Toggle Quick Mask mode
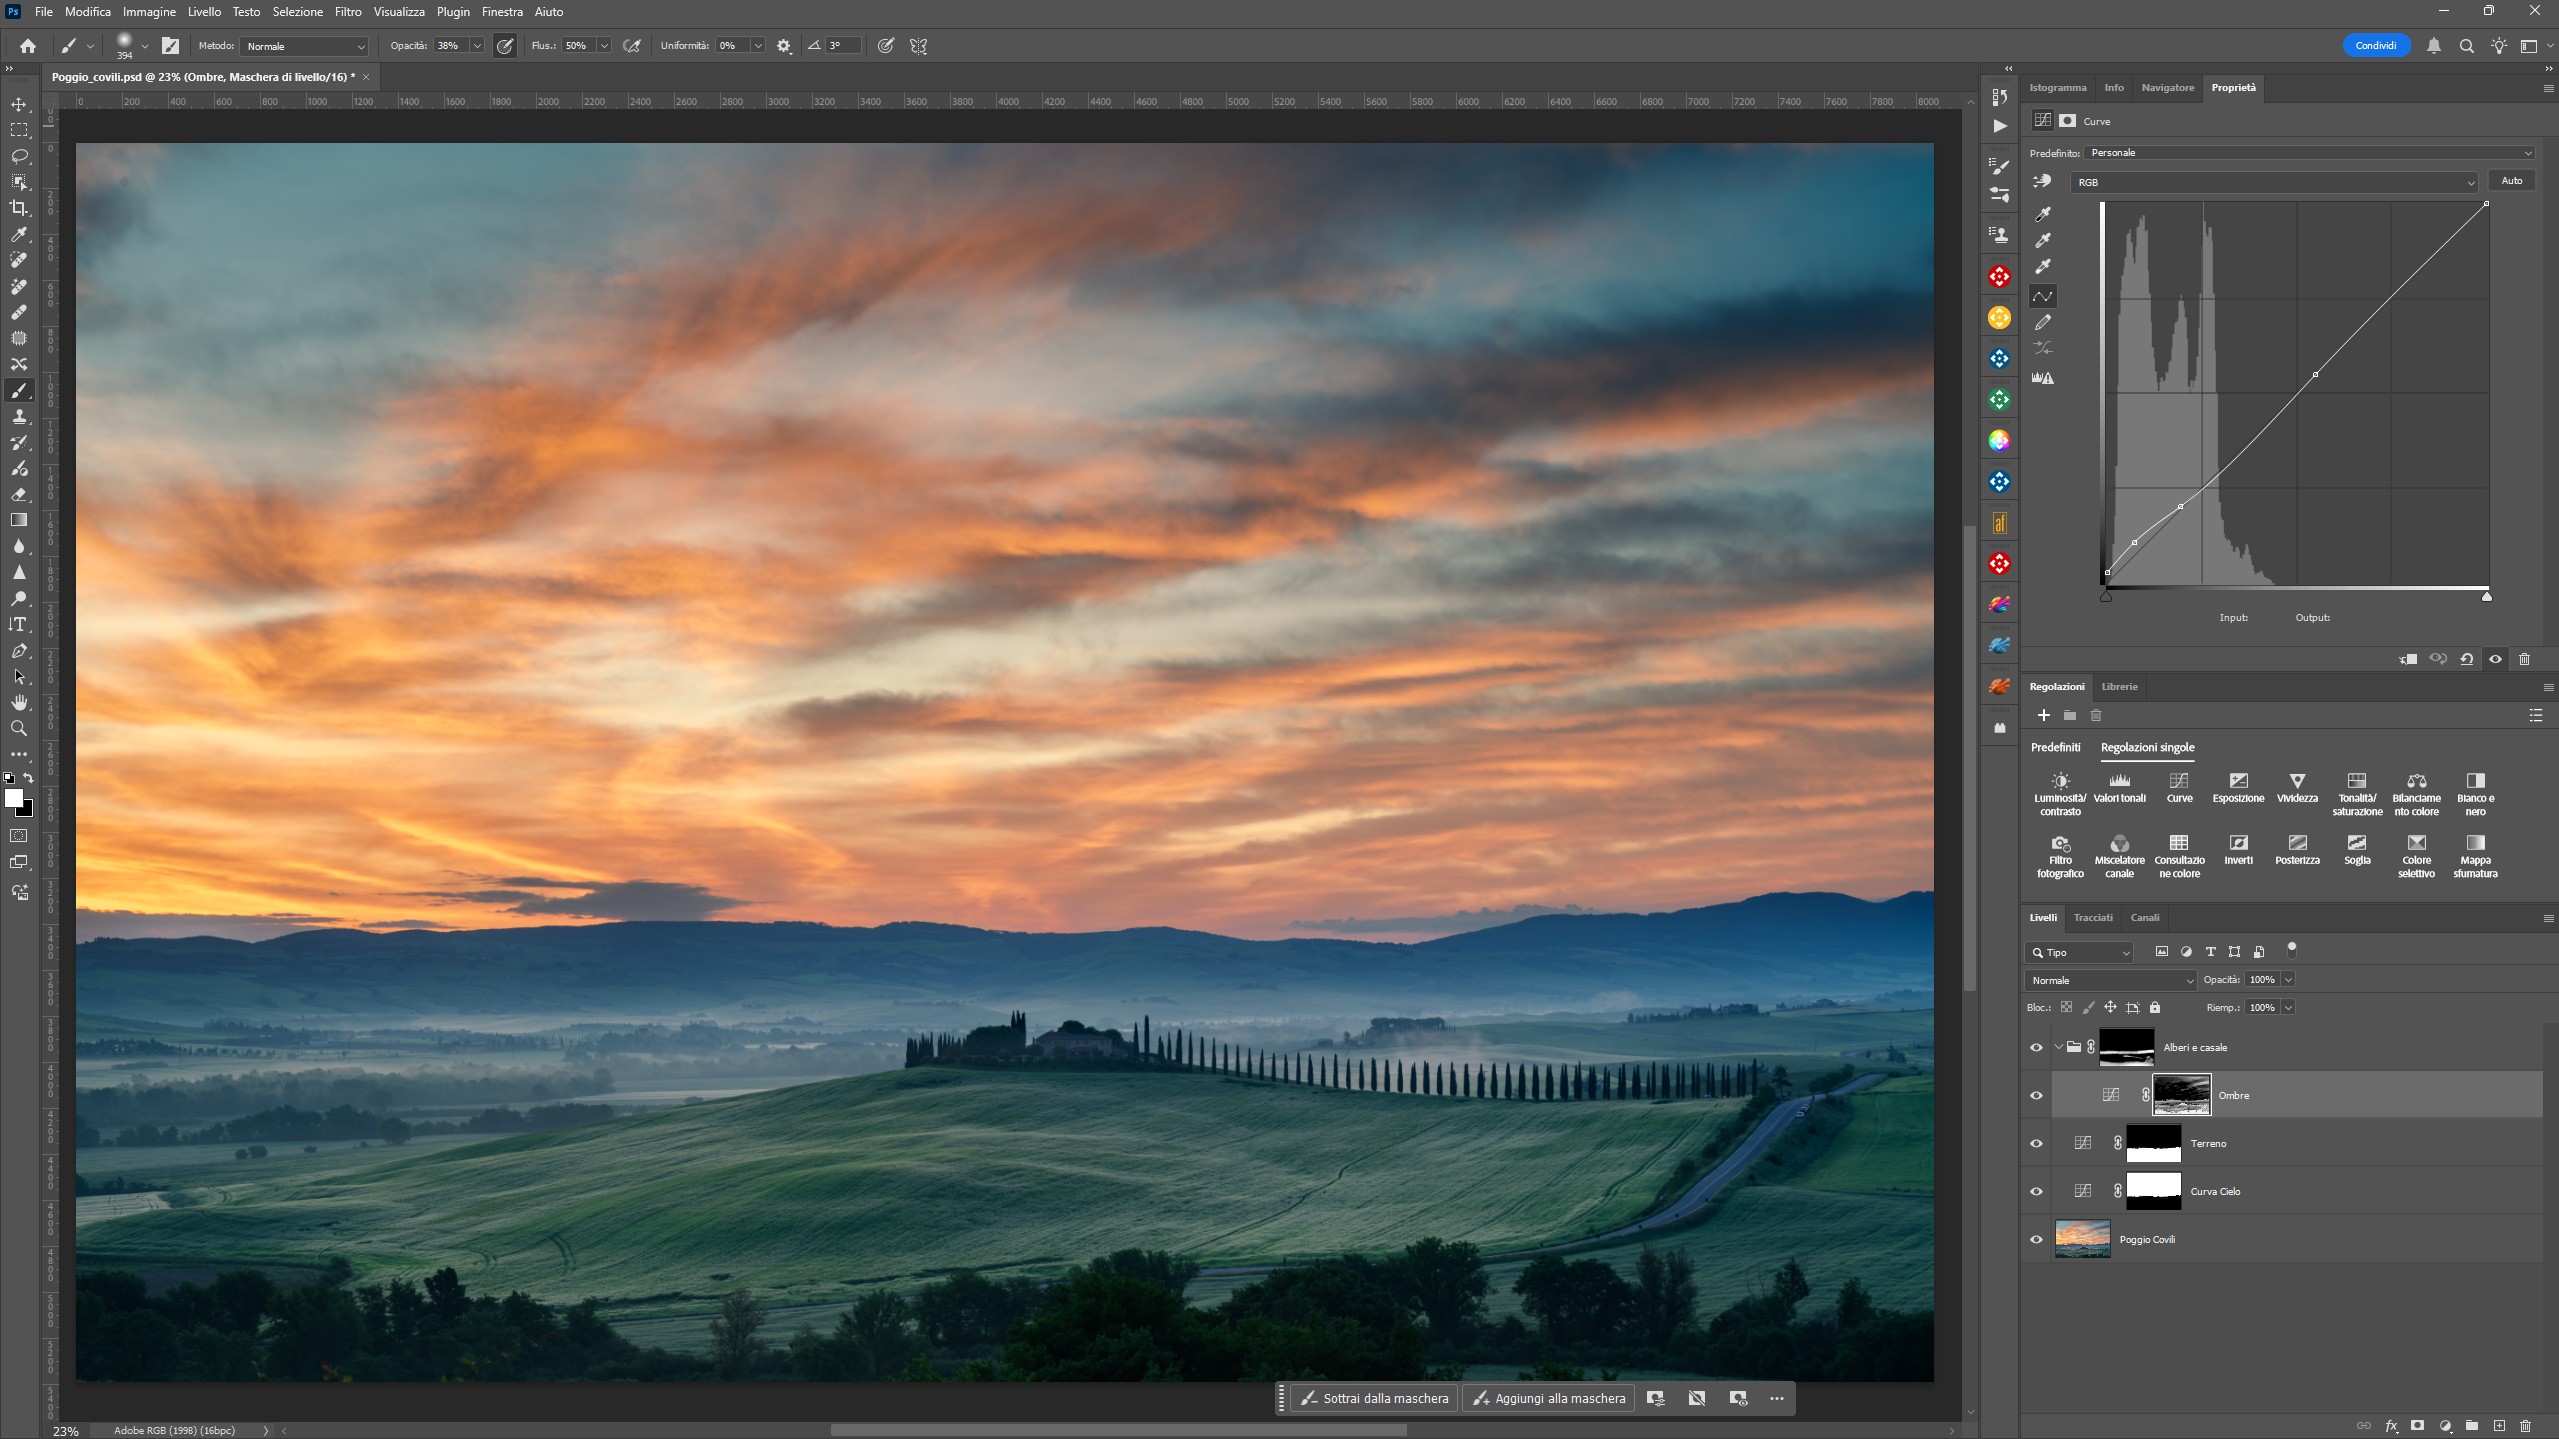Image resolution: width=2559 pixels, height=1439 pixels. pos(19,836)
